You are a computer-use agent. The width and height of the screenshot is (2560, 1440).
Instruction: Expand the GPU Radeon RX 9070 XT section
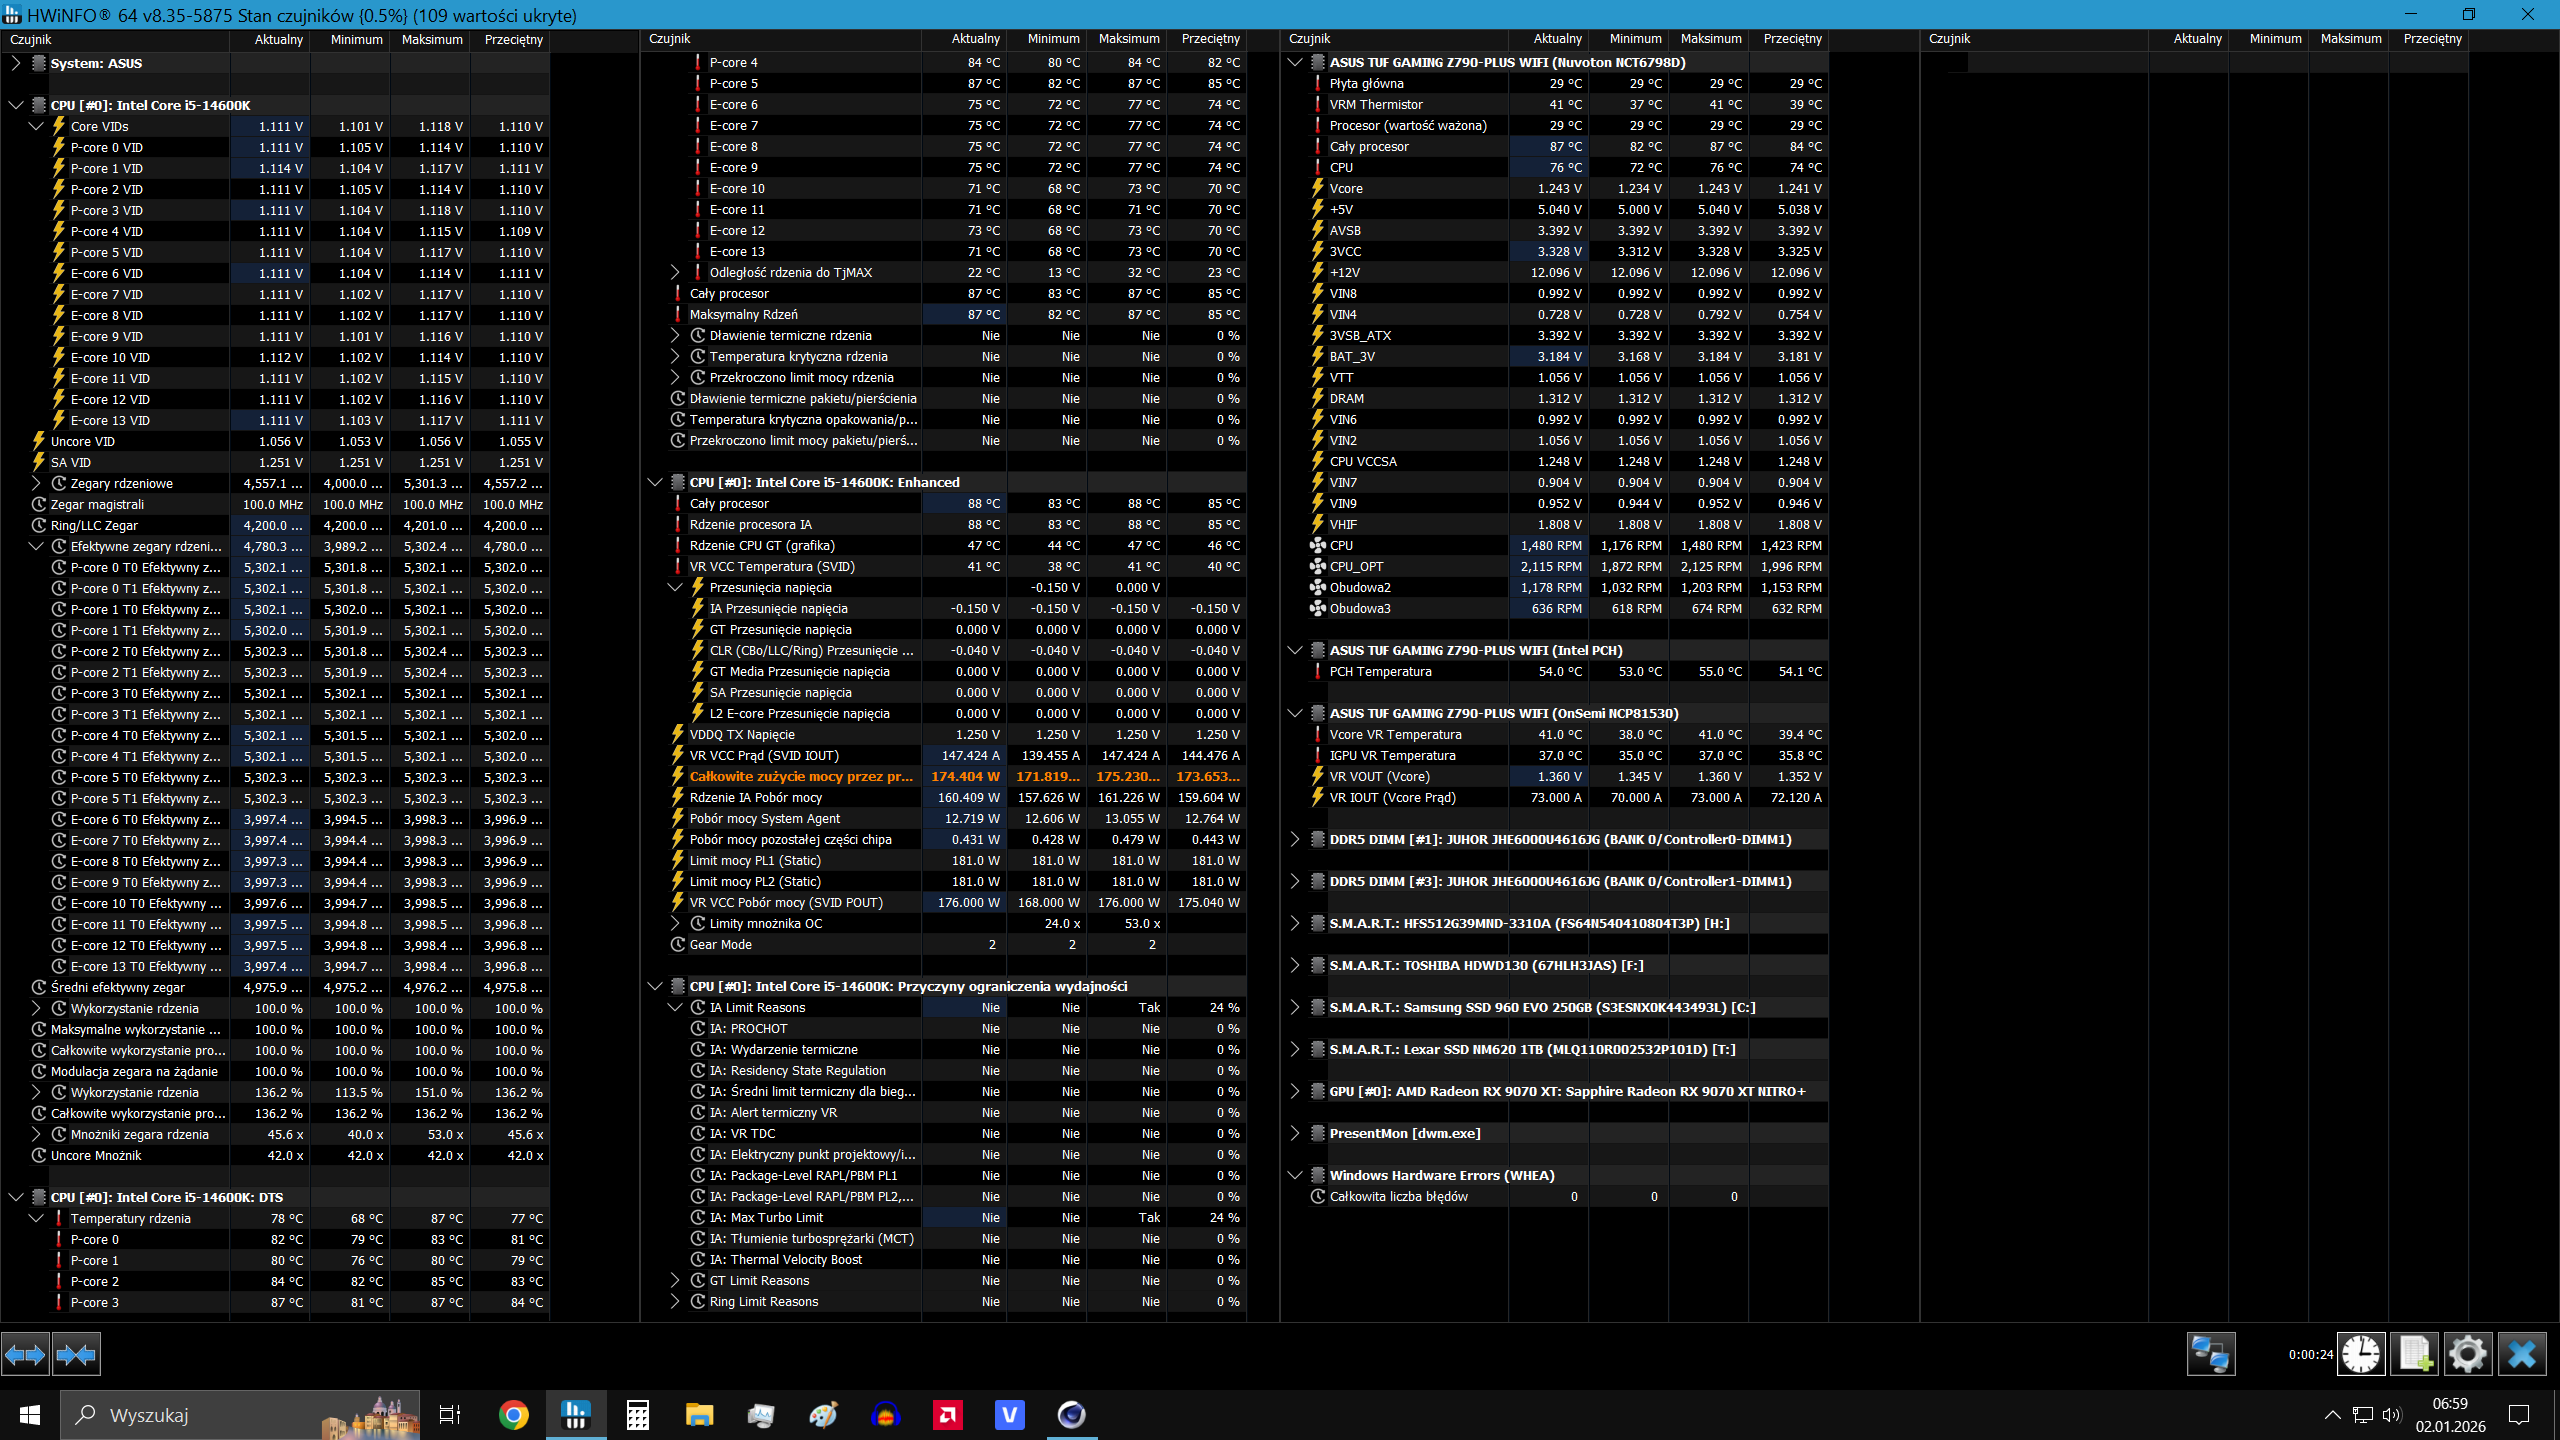click(x=1295, y=1091)
